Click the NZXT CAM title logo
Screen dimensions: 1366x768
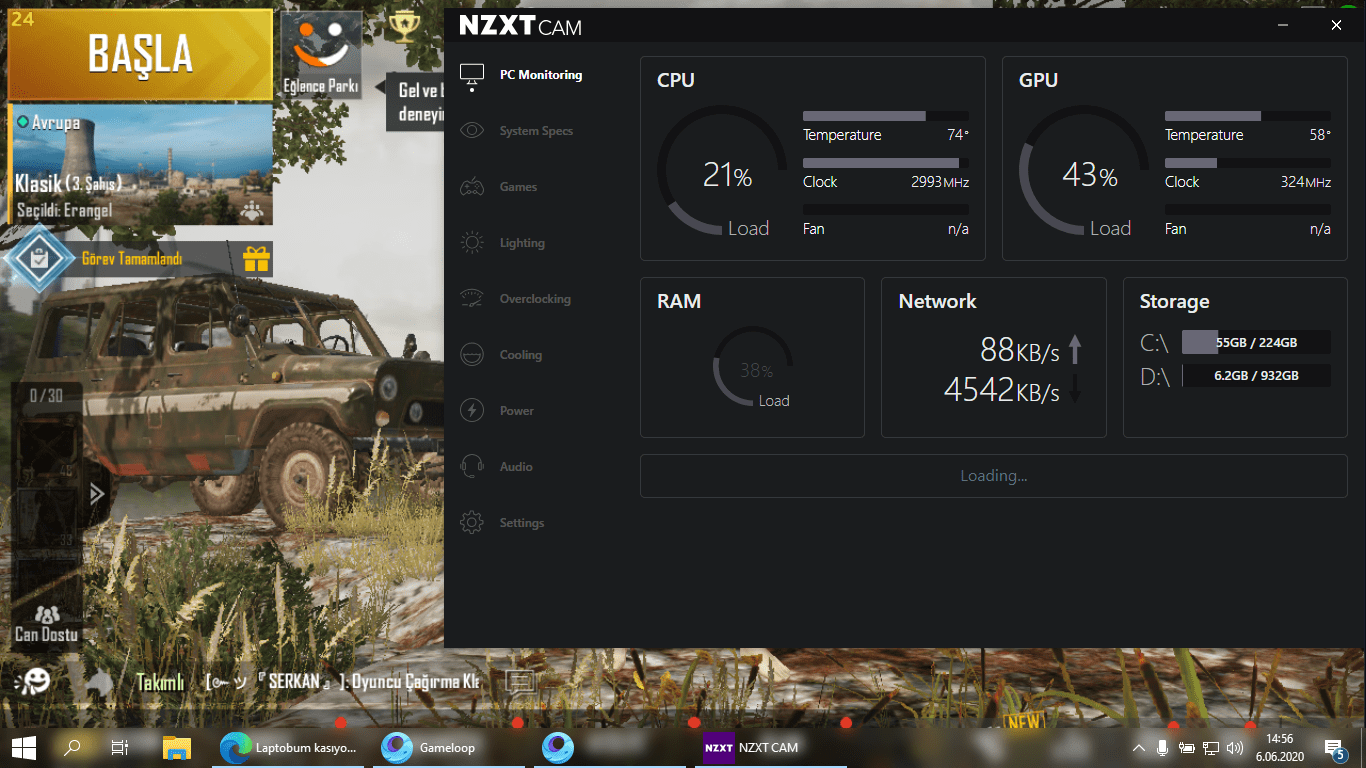pyautogui.click(x=520, y=27)
